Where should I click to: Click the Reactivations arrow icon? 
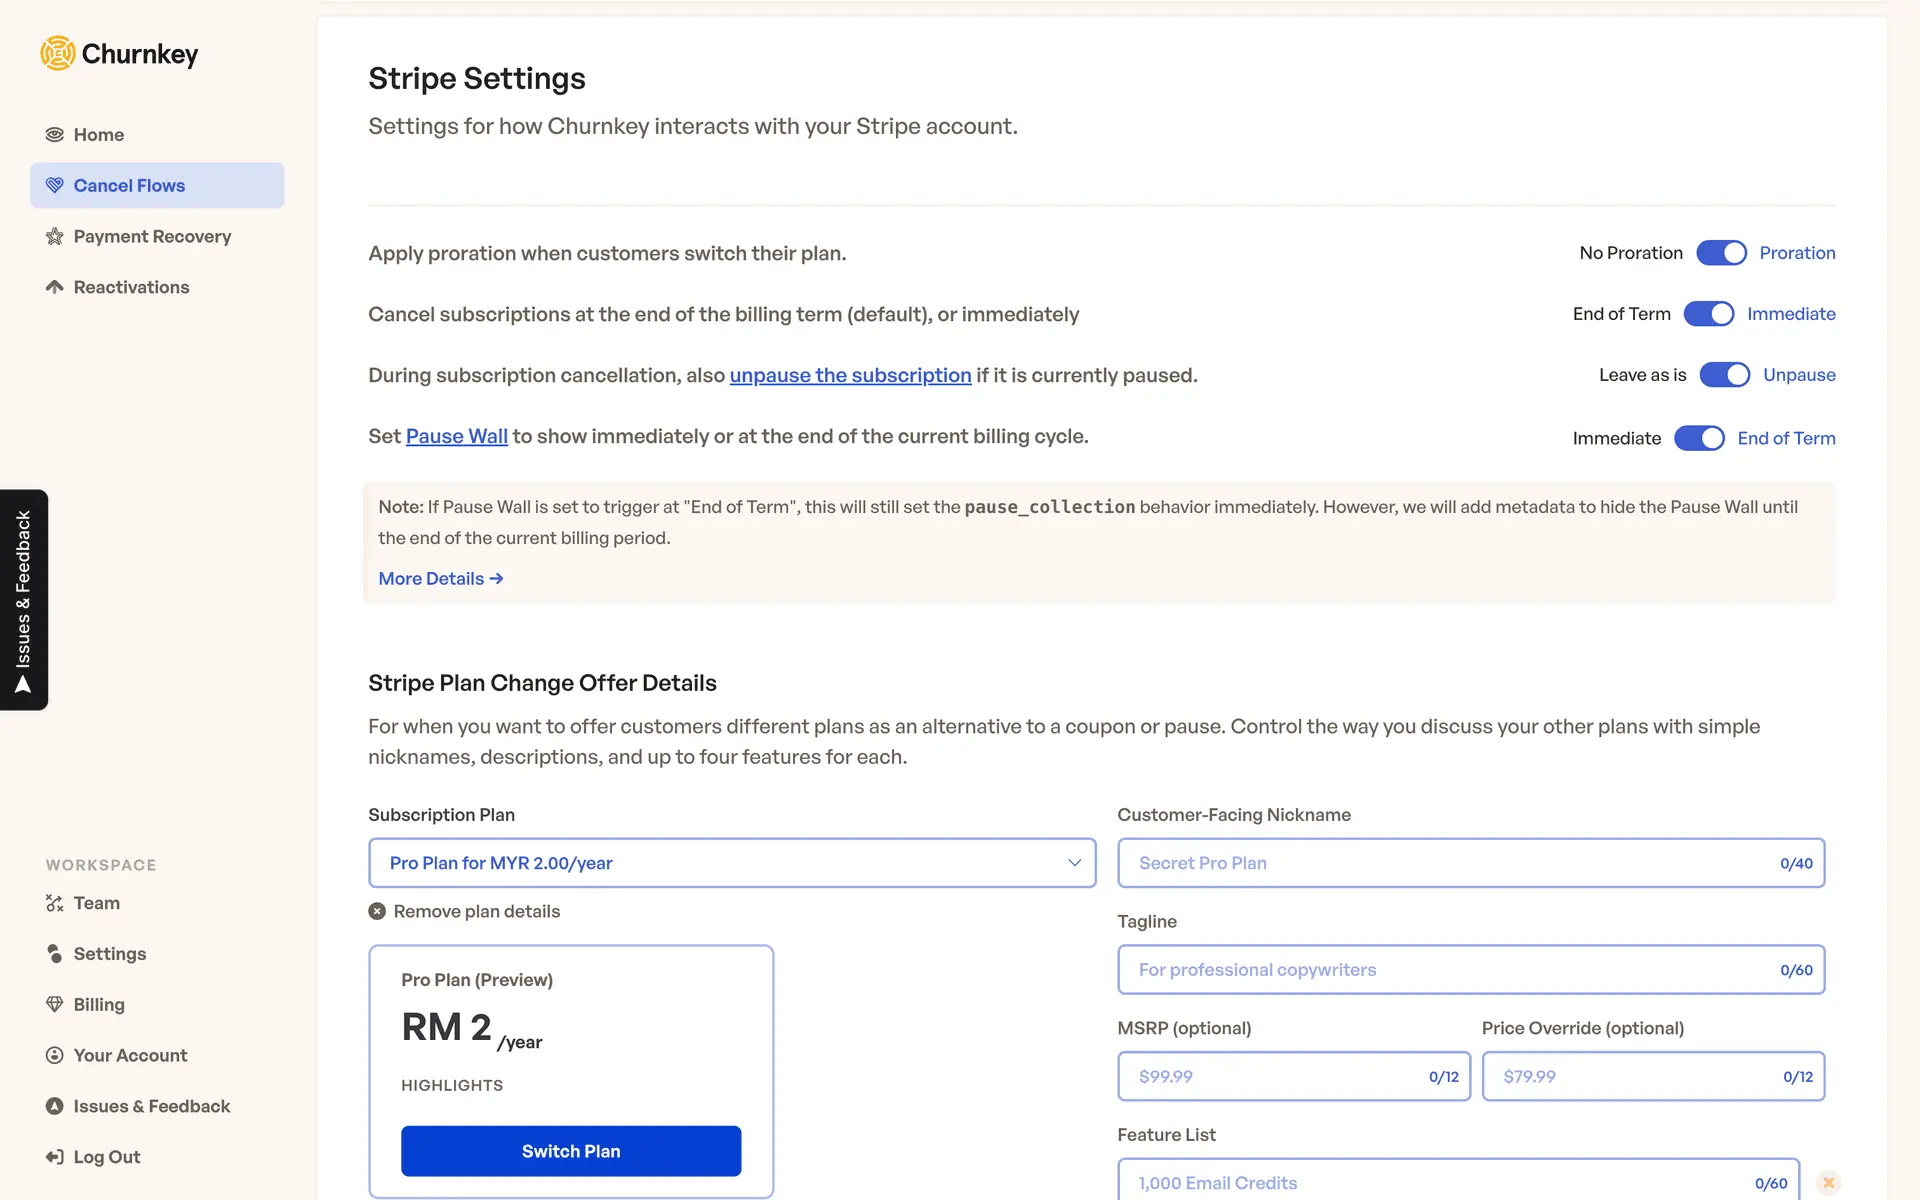point(55,287)
